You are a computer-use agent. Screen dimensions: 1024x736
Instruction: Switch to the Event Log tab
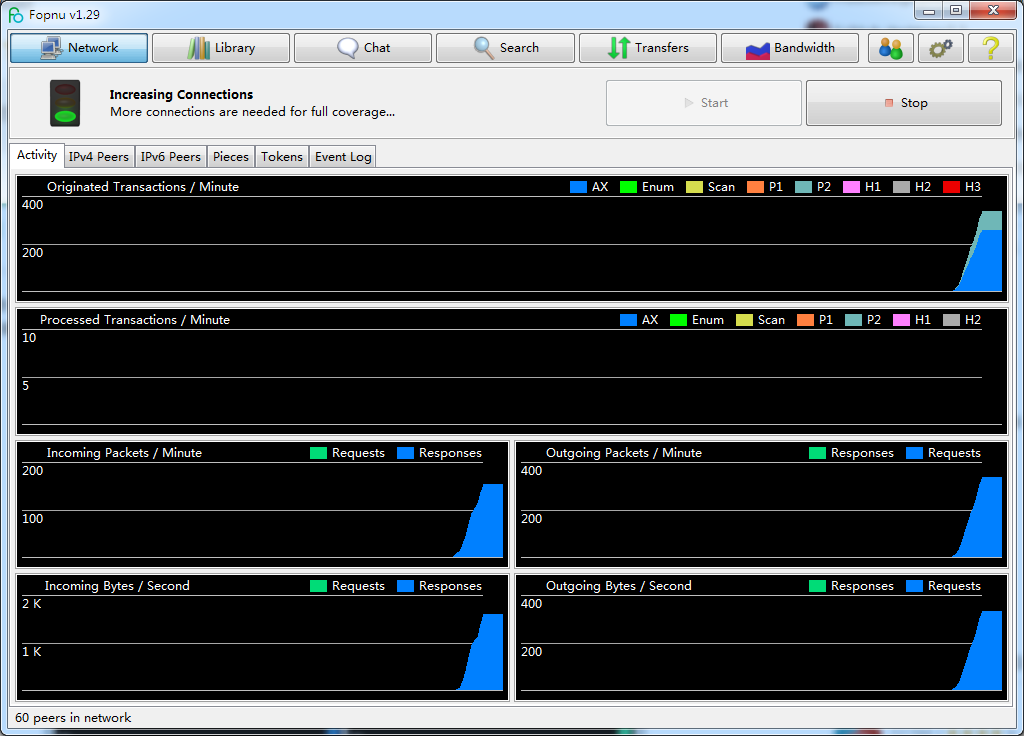[343, 157]
